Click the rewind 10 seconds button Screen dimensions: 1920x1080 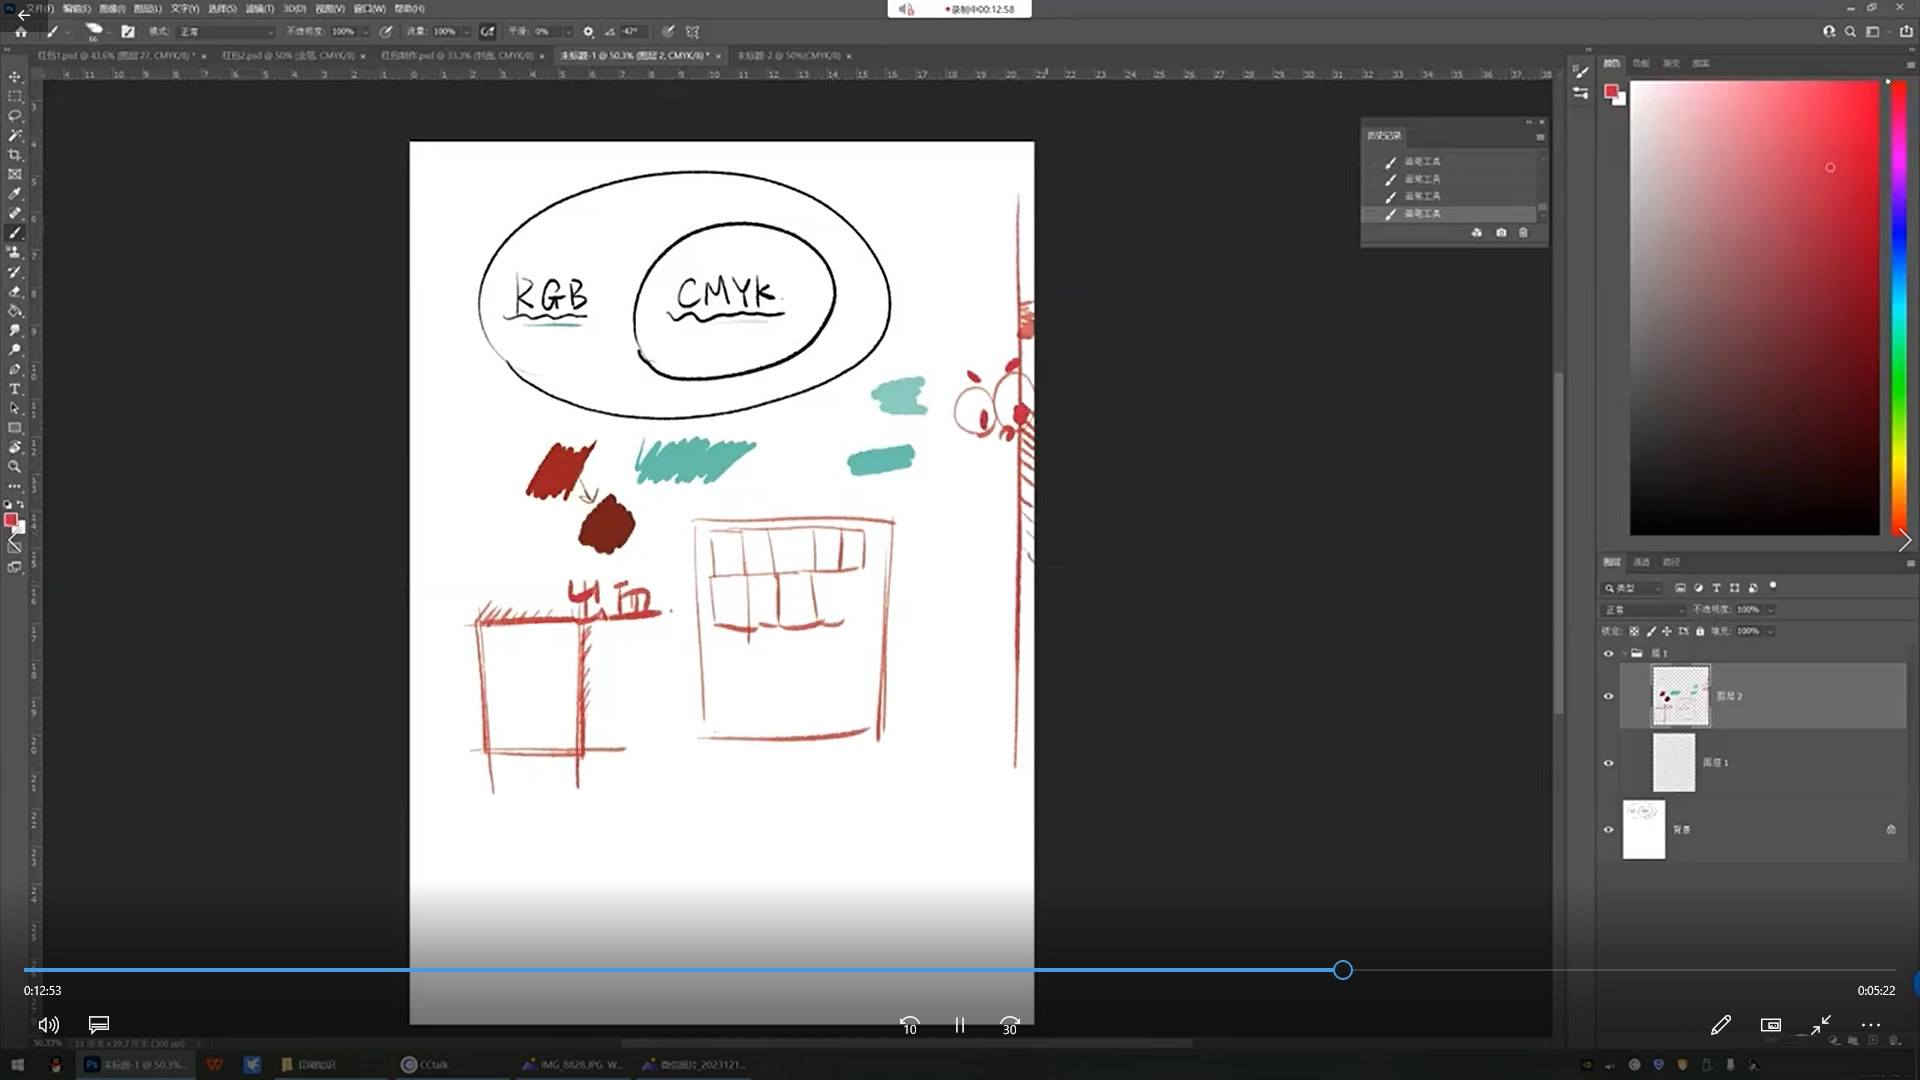[909, 1025]
